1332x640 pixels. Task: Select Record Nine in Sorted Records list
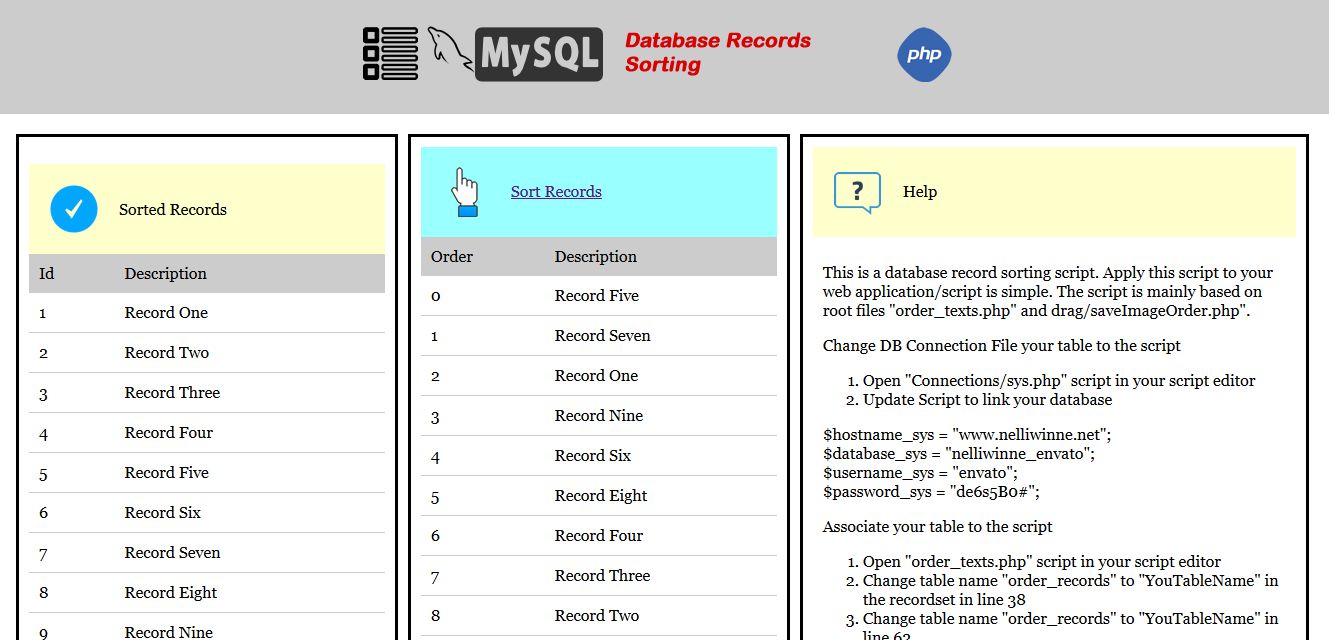[x=169, y=632]
